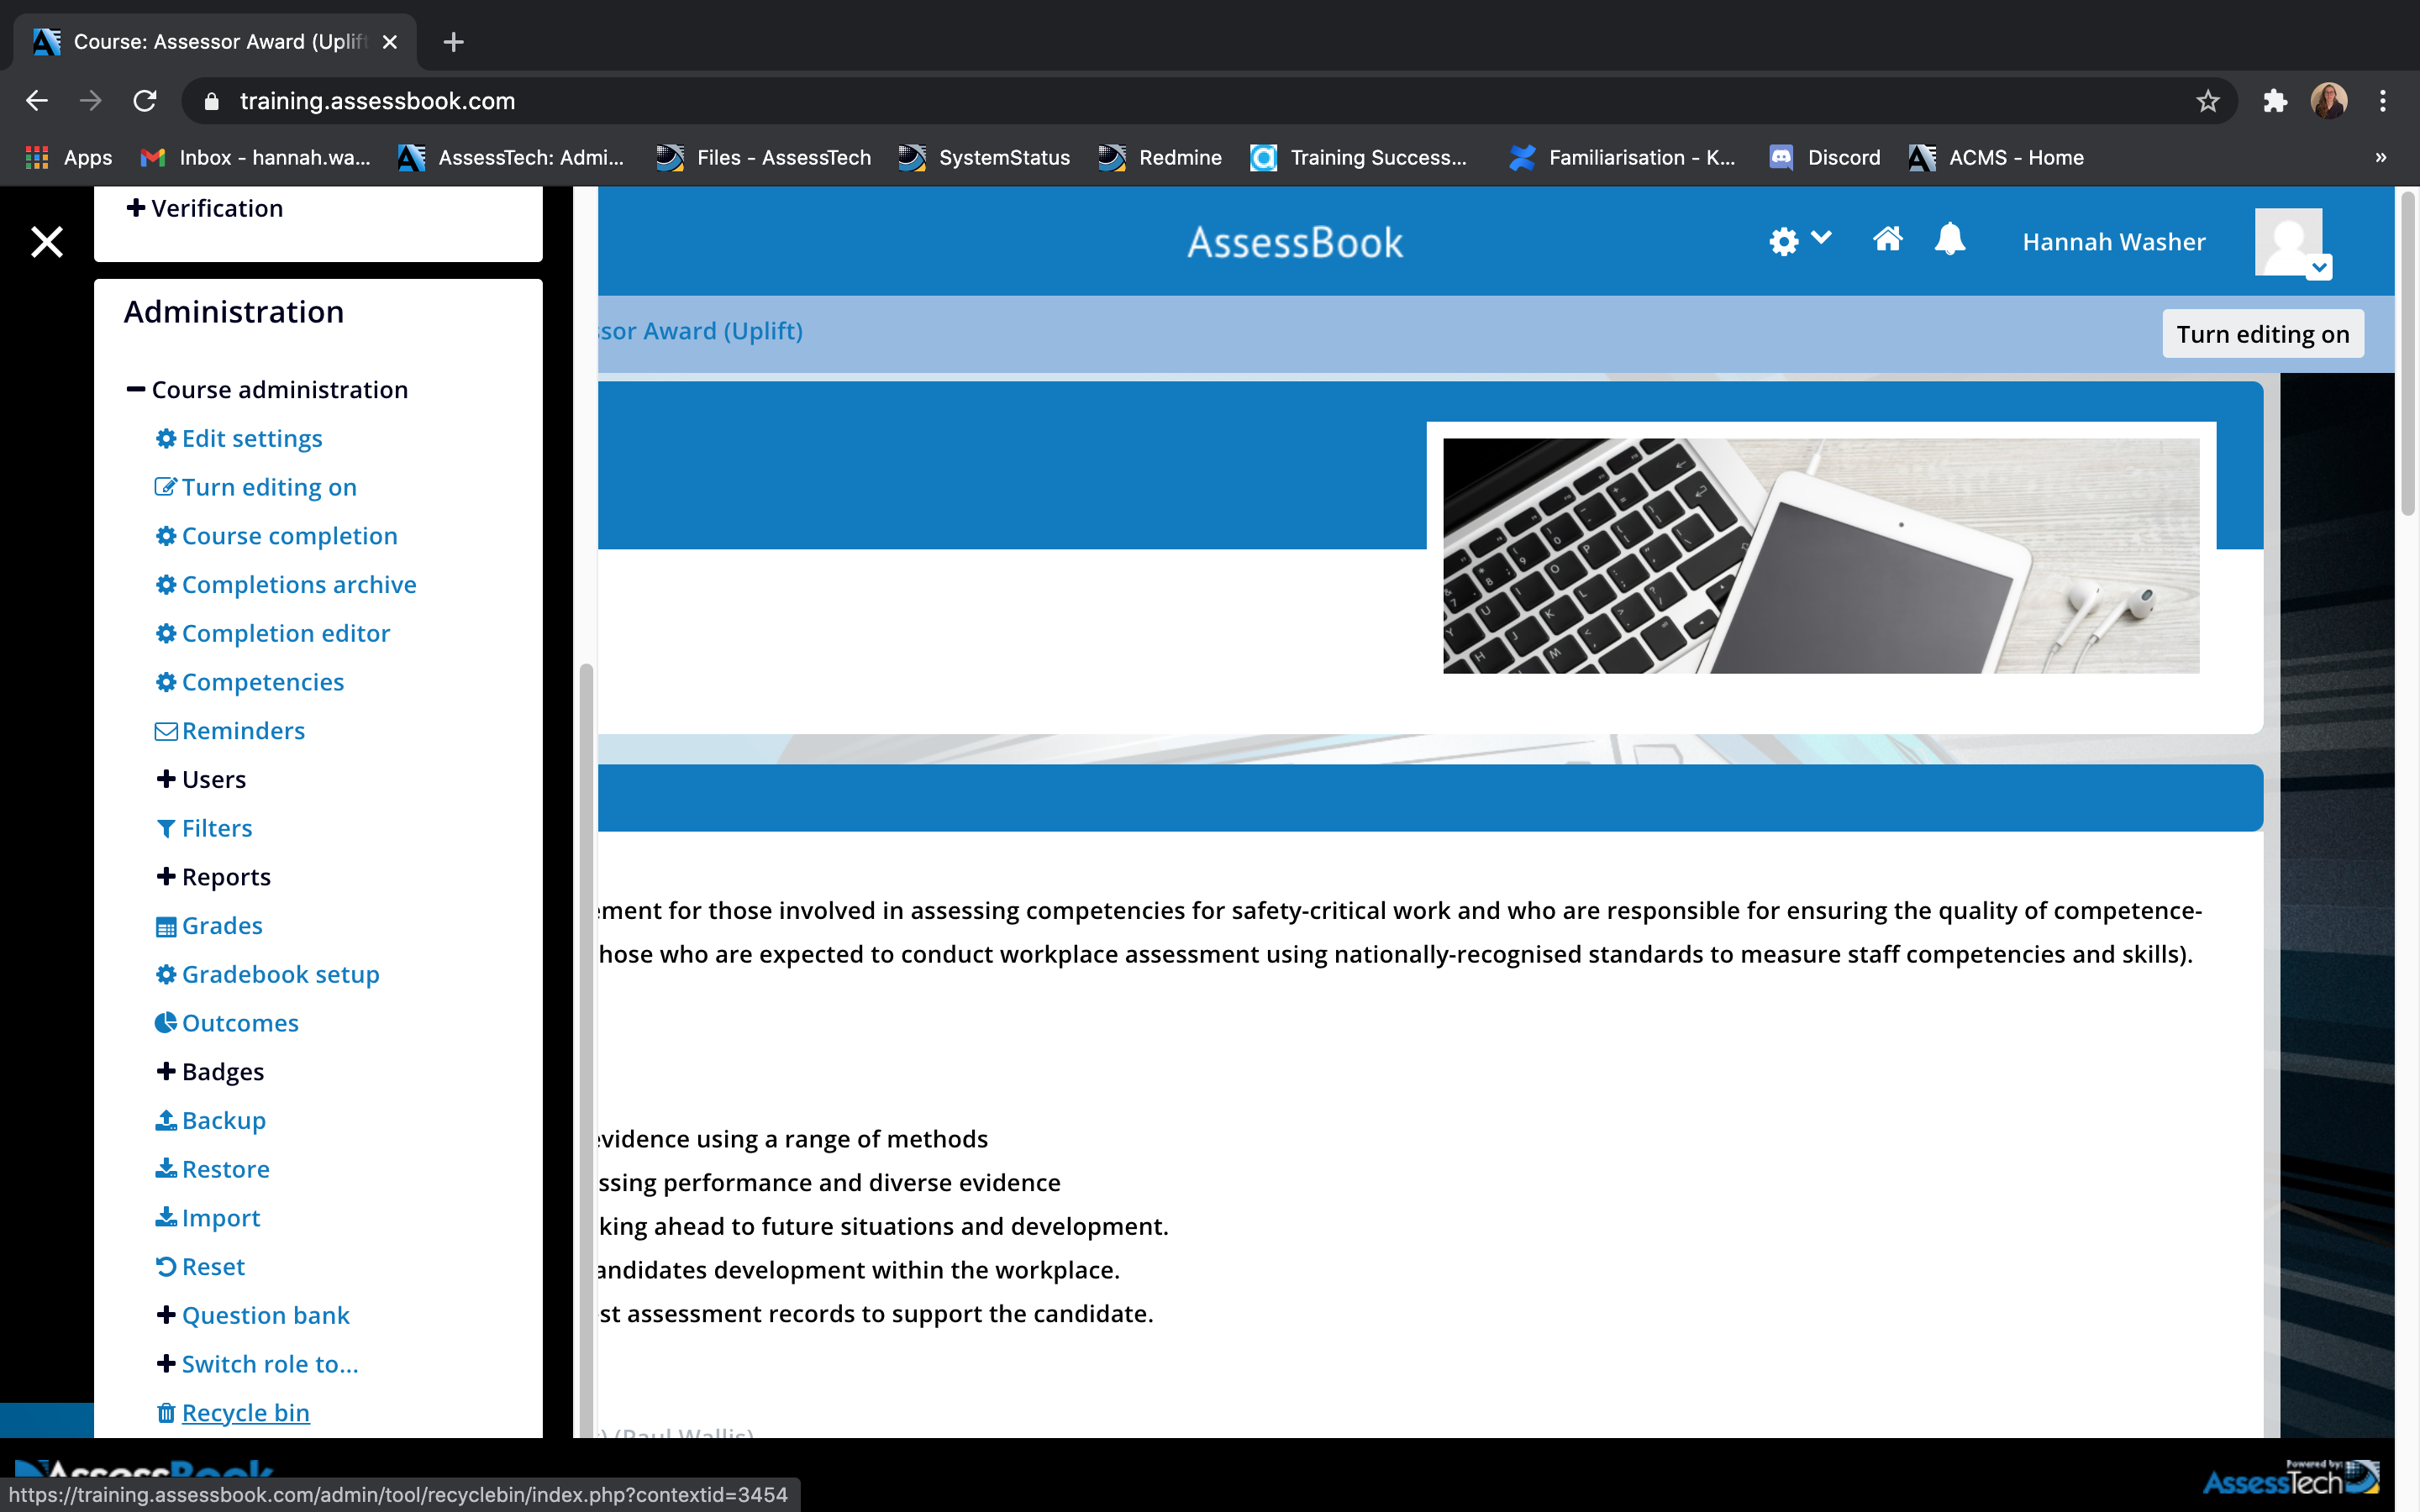This screenshot has width=2420, height=1512.
Task: Open Completion editor
Action: (x=286, y=633)
